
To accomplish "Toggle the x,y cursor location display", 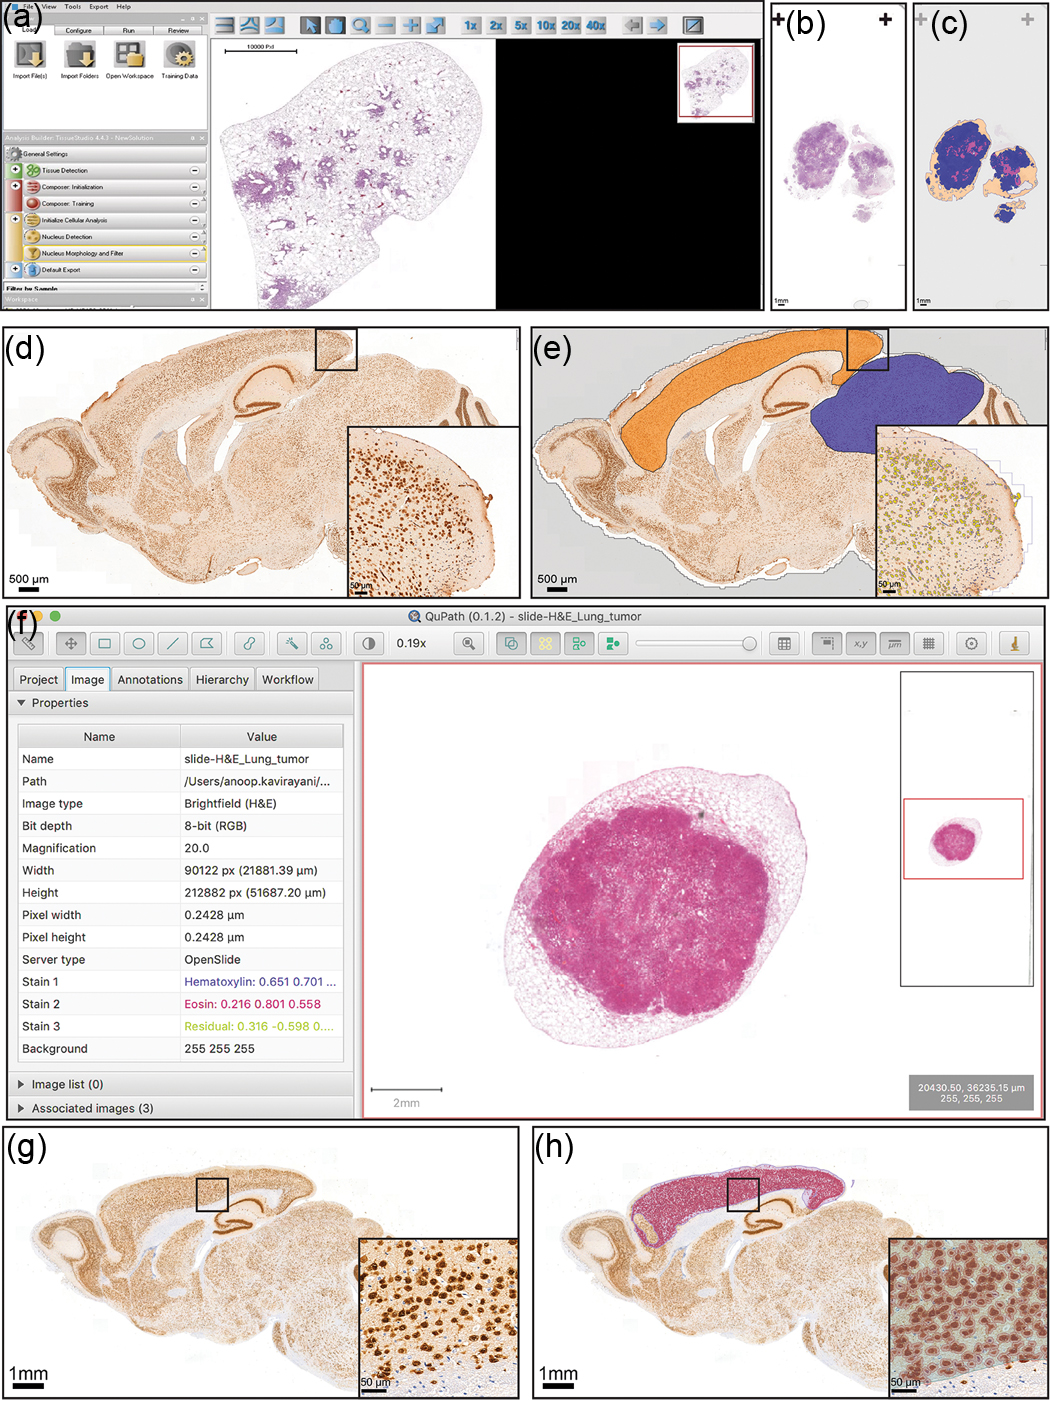I will [860, 643].
